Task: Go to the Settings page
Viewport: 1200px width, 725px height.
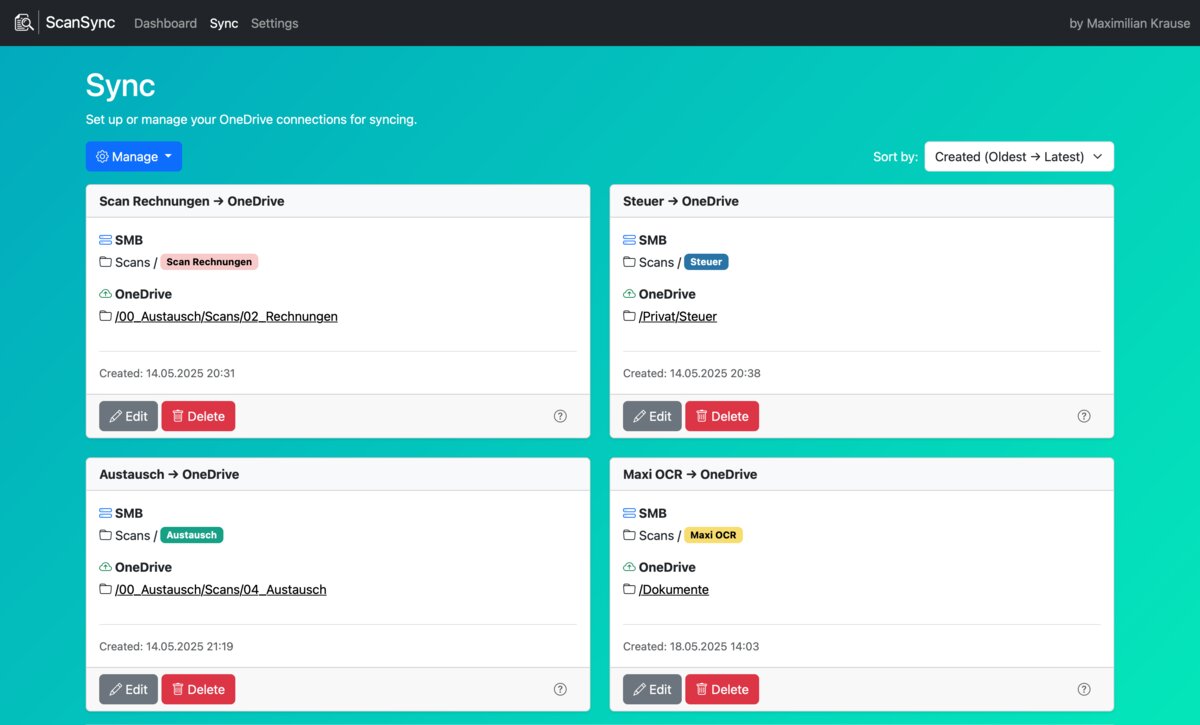Action: click(x=274, y=23)
